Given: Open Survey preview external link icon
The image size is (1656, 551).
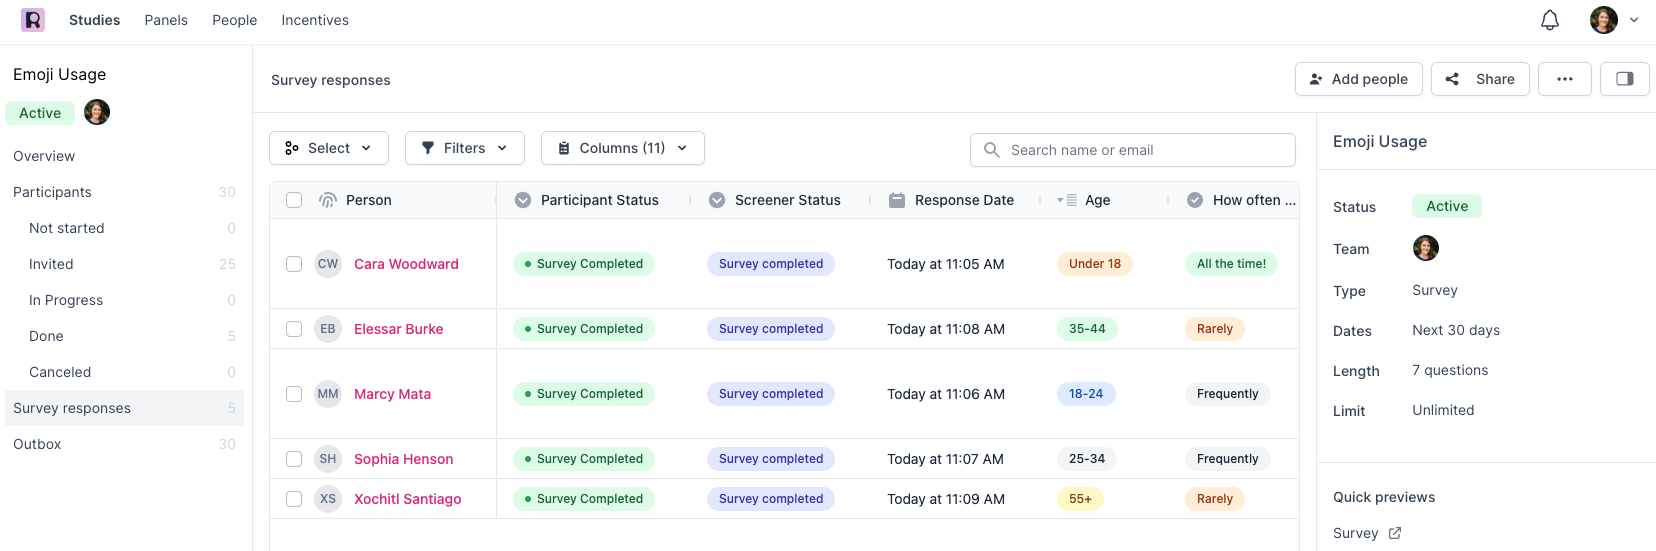Looking at the screenshot, I should click(1395, 533).
